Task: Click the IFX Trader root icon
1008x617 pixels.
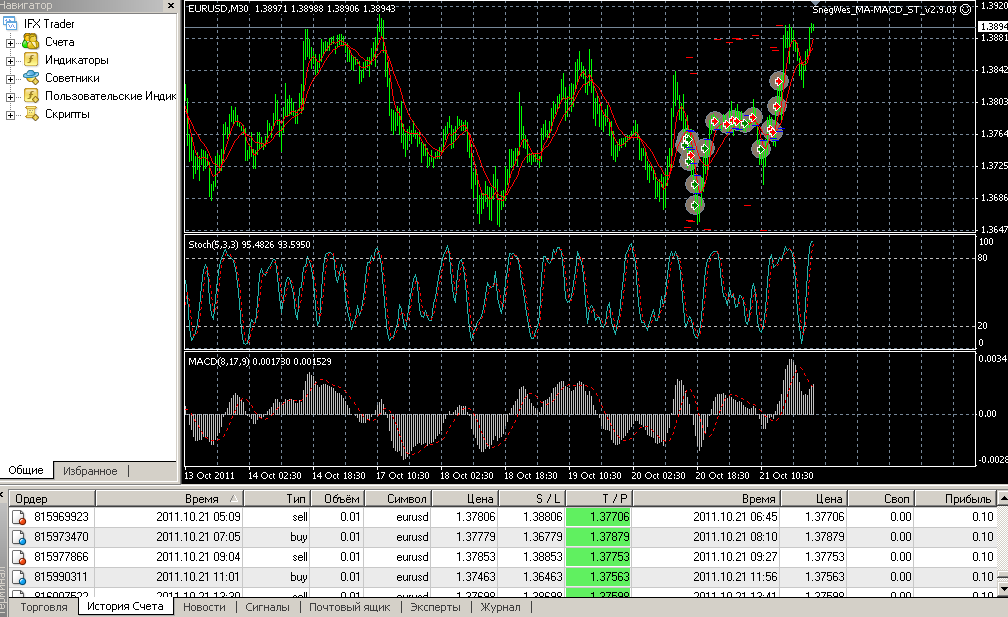Action: pos(11,23)
